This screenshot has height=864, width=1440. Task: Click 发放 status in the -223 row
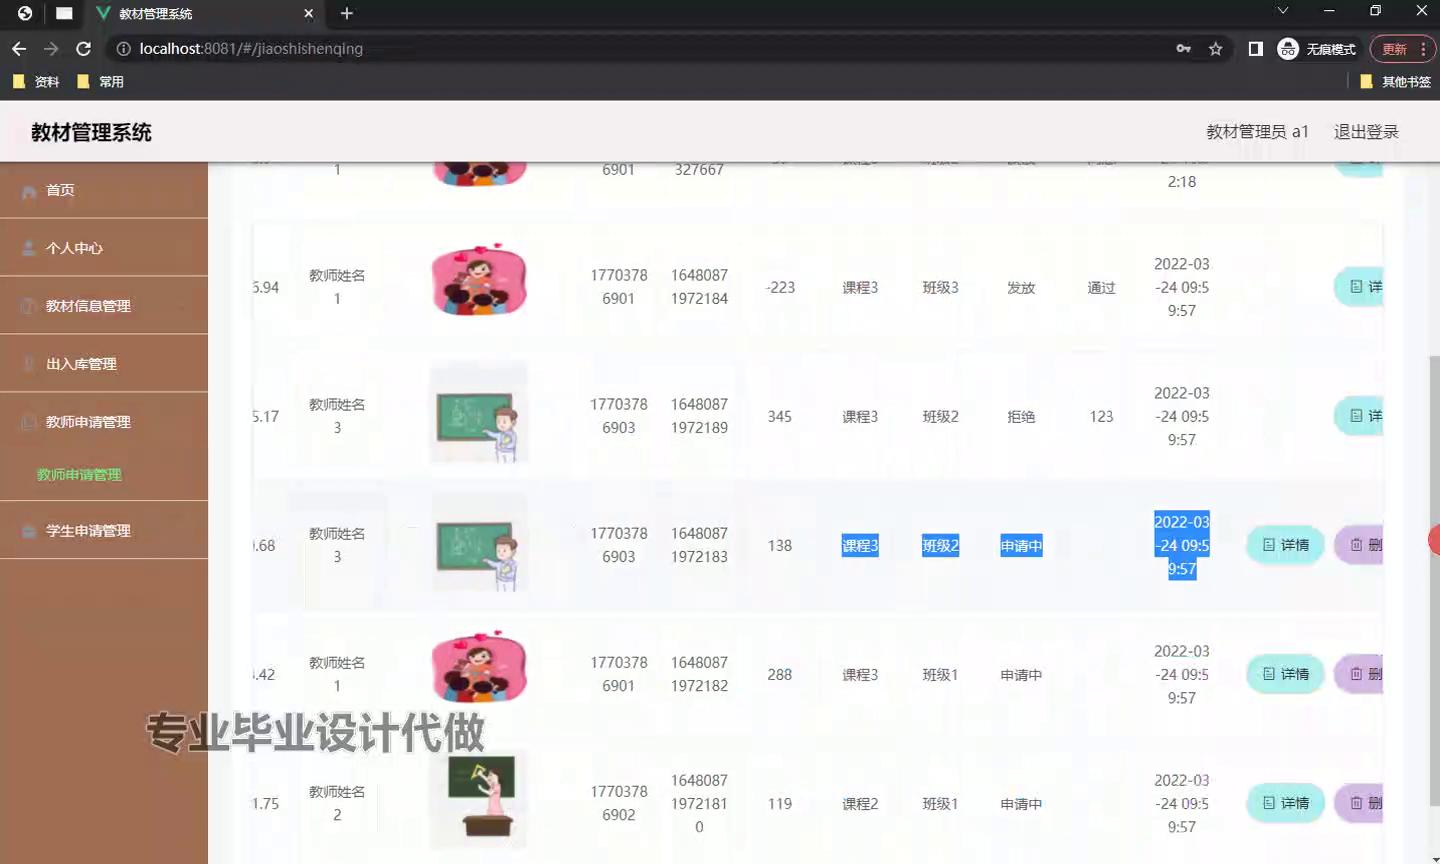click(1021, 288)
